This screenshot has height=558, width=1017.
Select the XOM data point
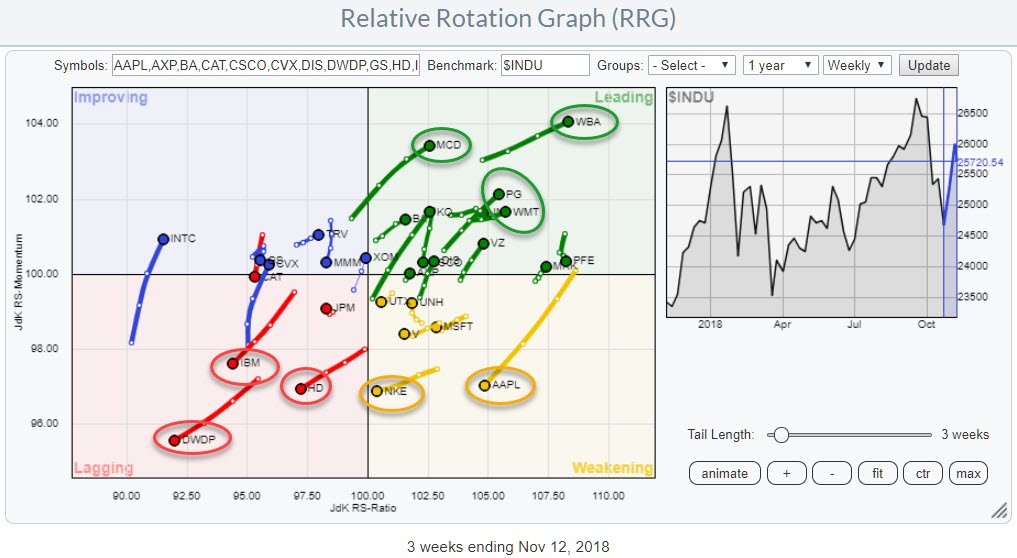pos(366,258)
